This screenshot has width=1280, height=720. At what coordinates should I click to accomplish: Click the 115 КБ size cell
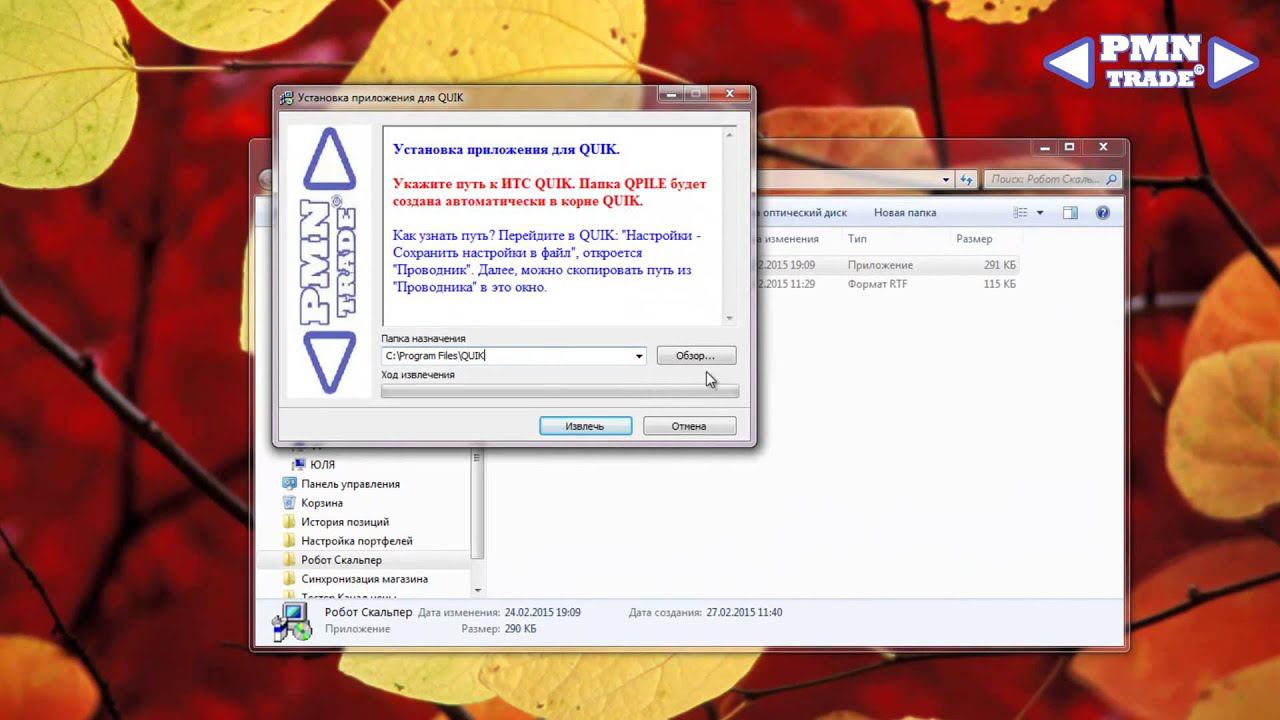pyautogui.click(x=1000, y=284)
